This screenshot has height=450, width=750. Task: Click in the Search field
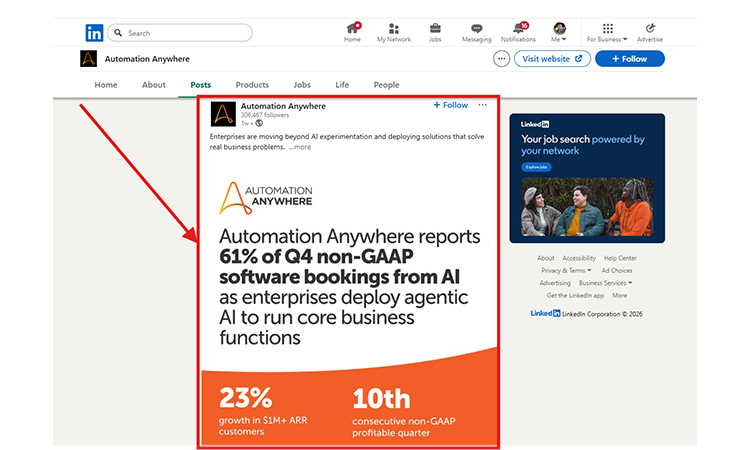point(180,33)
